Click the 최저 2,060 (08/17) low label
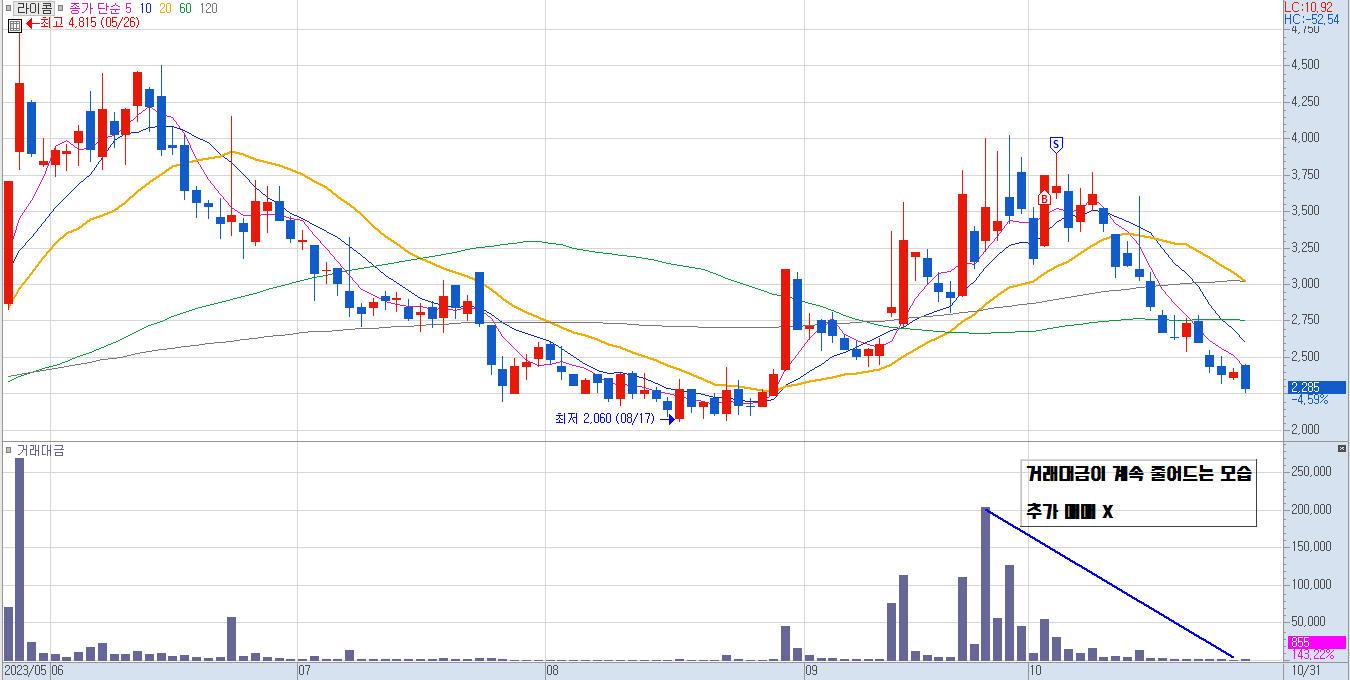The image size is (1350, 680). click(604, 418)
